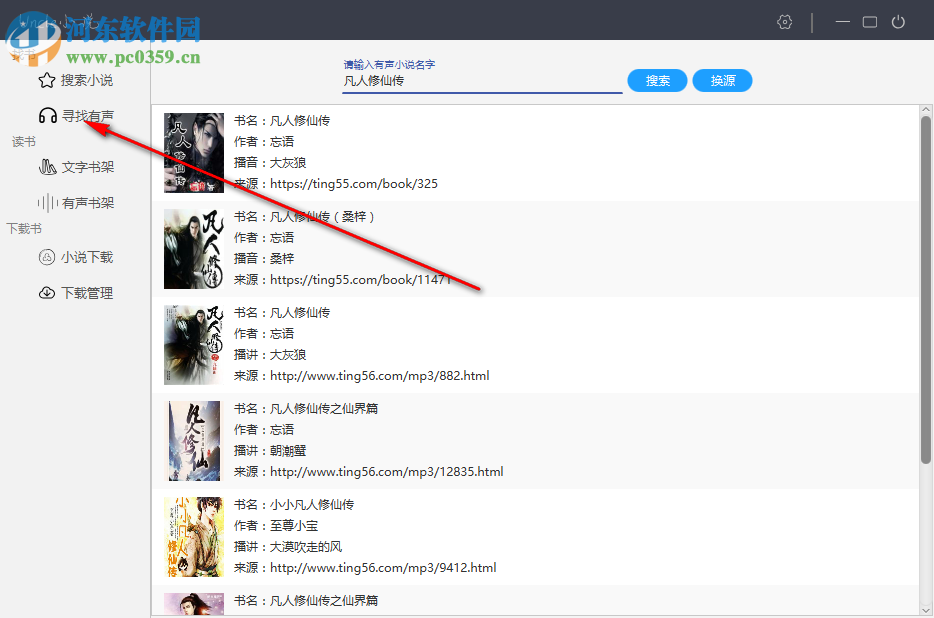Click the power icon in title bar
The width and height of the screenshot is (934, 618).
click(898, 21)
